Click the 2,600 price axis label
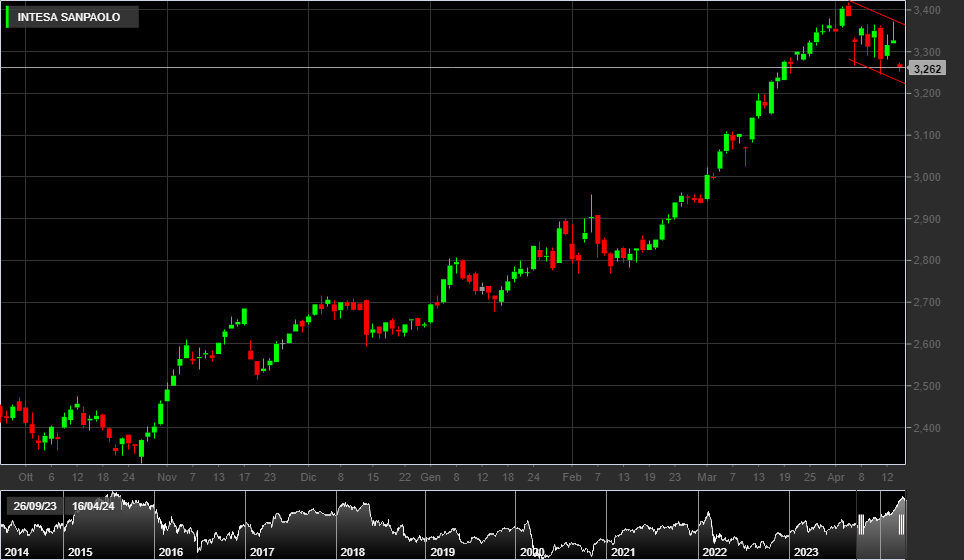964x560 pixels. coord(926,344)
